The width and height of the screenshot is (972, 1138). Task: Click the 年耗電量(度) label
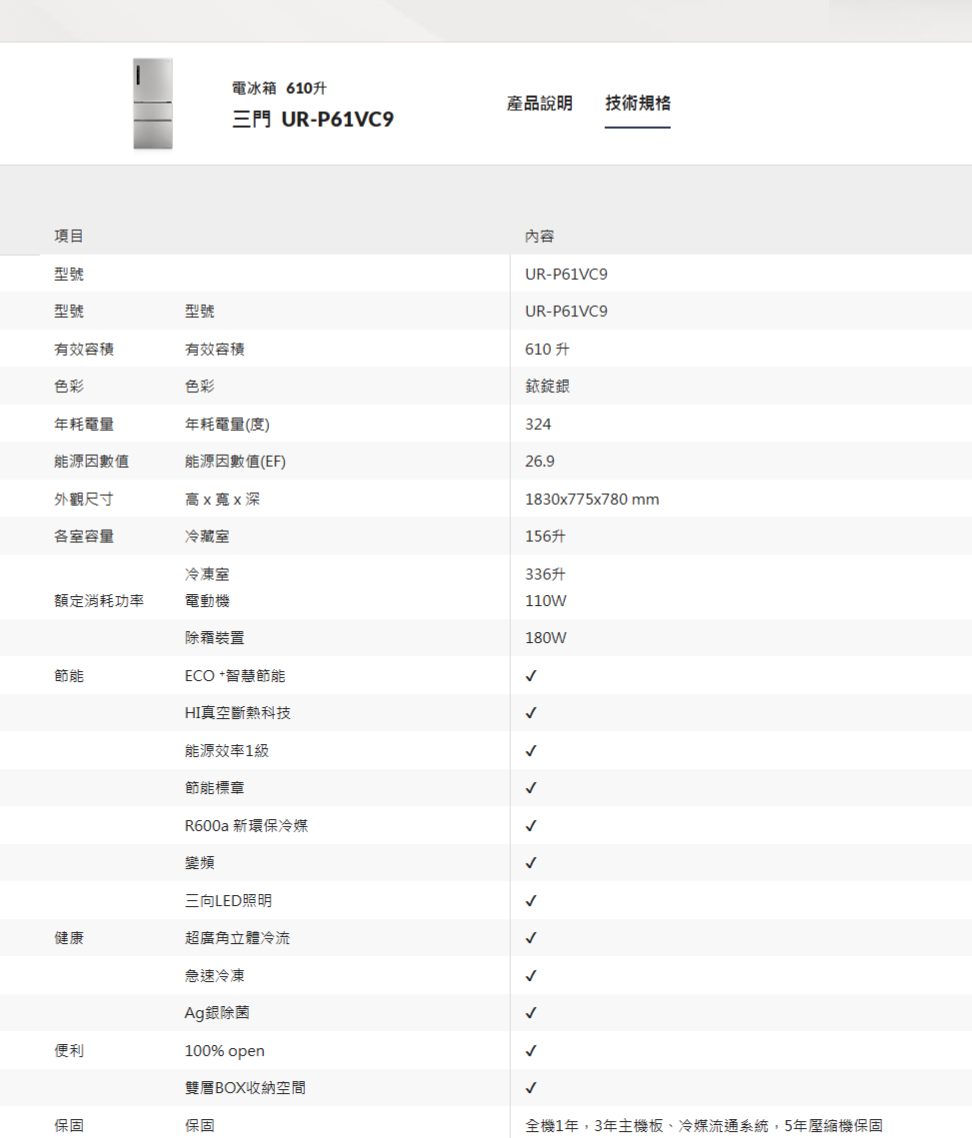tap(227, 425)
